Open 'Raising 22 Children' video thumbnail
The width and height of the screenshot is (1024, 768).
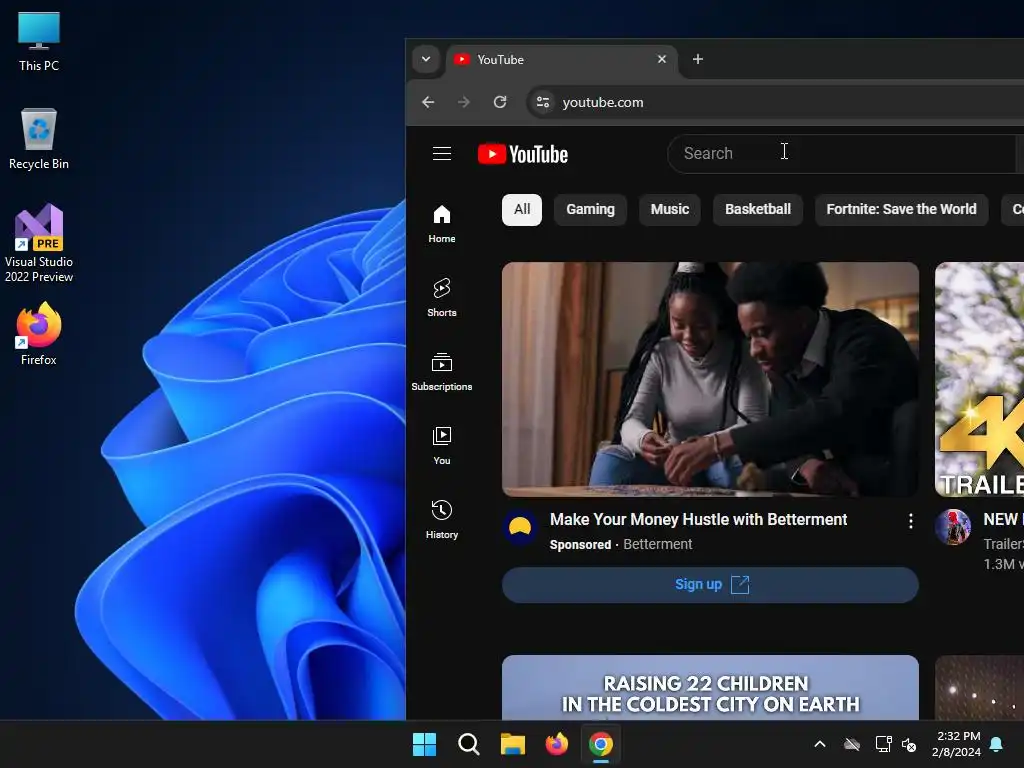[x=710, y=687]
